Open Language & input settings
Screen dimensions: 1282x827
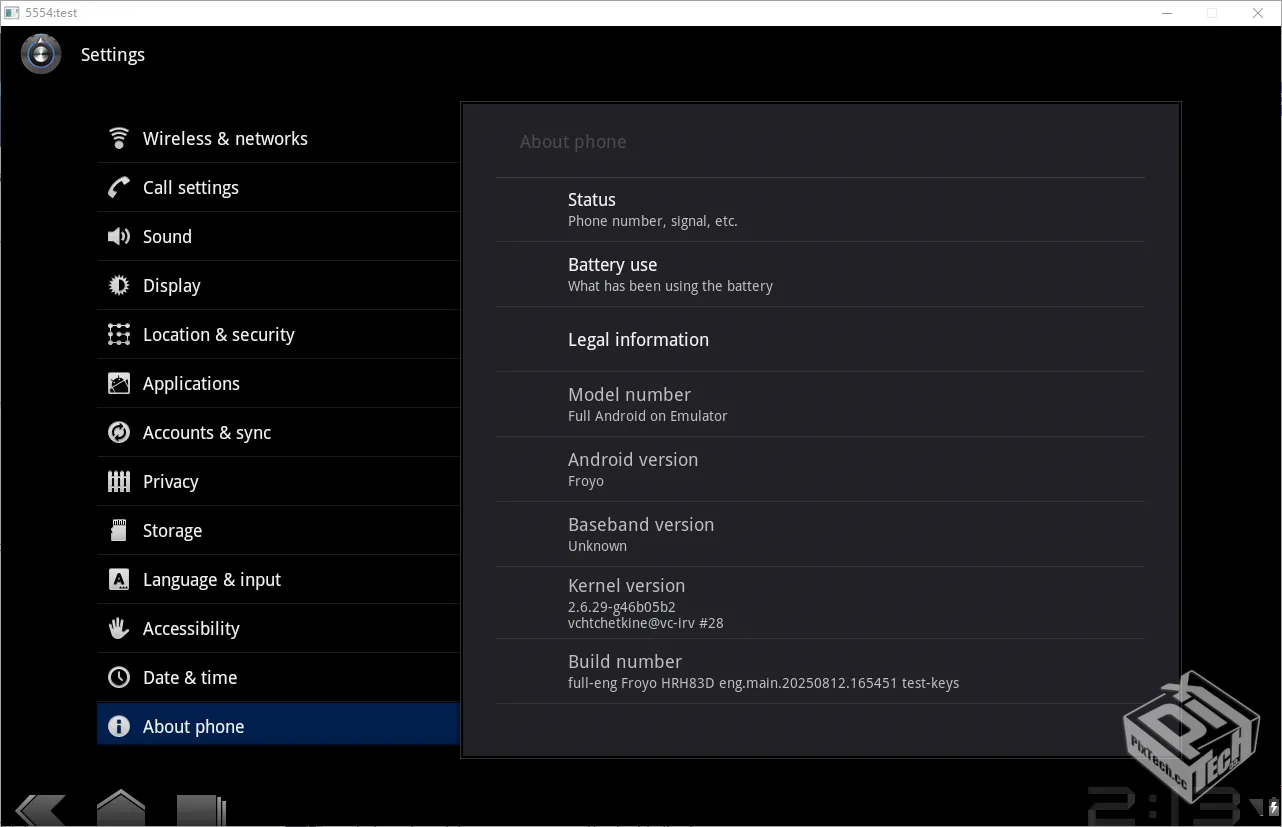click(x=211, y=579)
